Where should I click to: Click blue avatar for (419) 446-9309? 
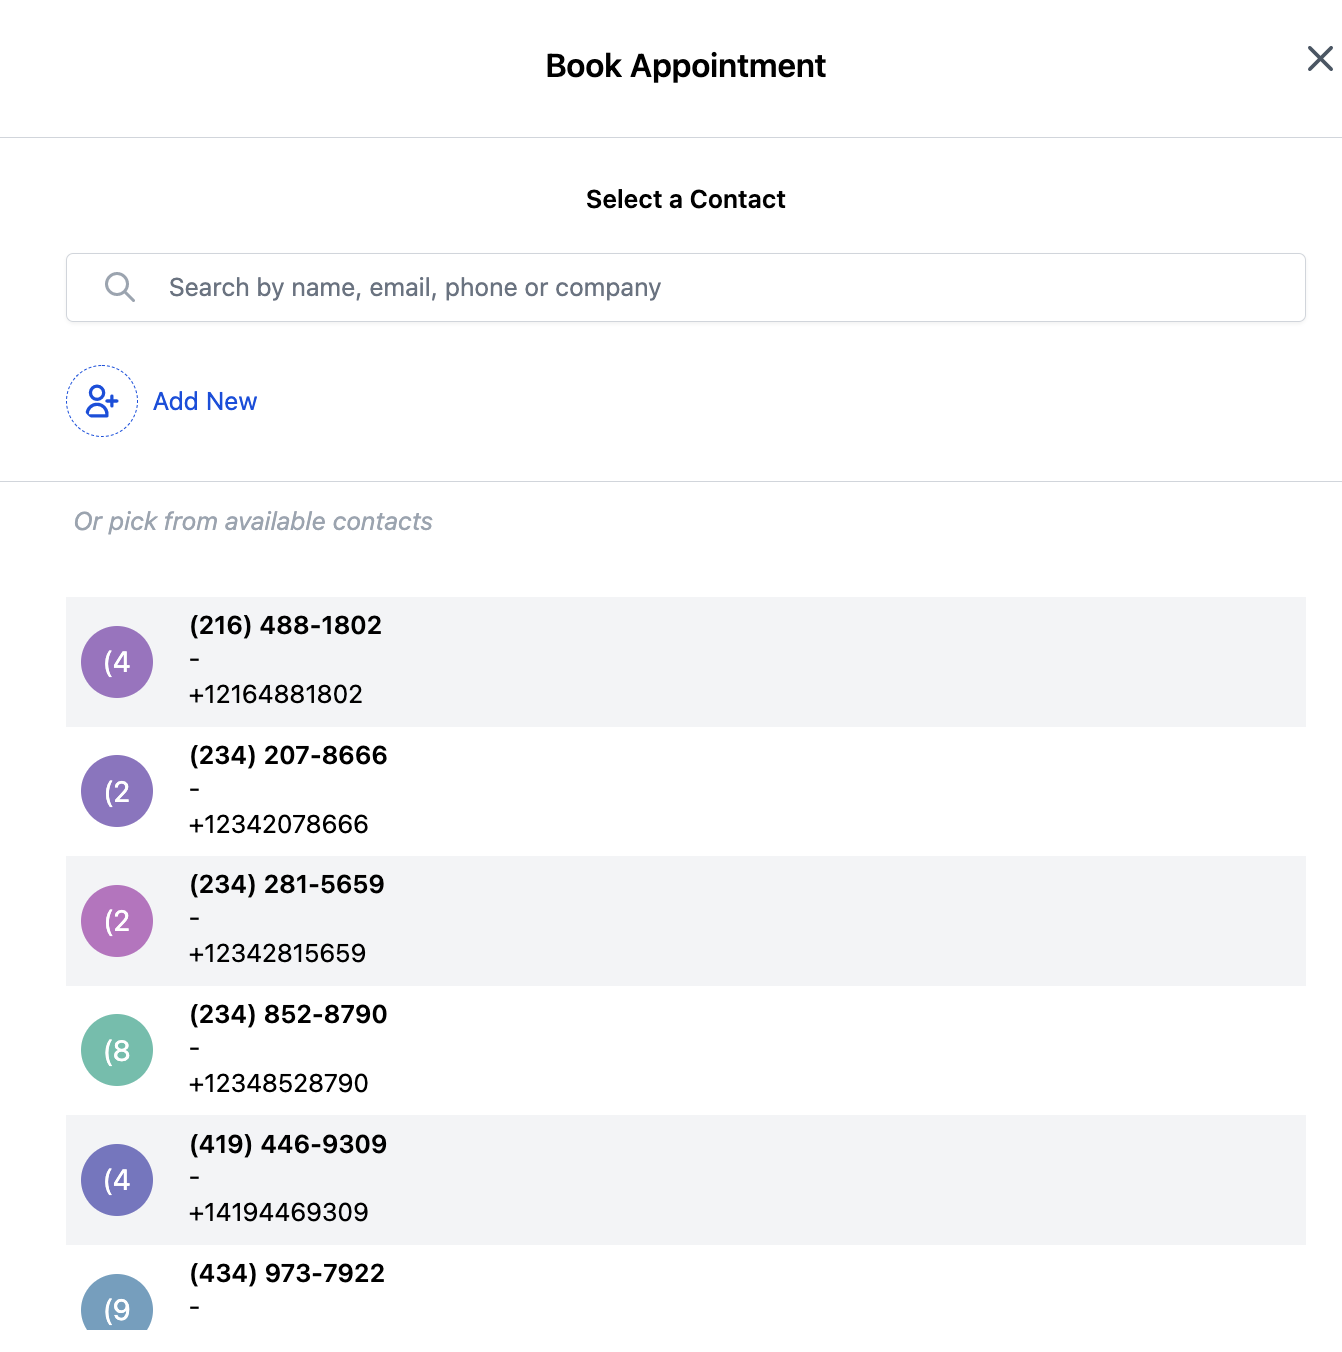click(117, 1180)
